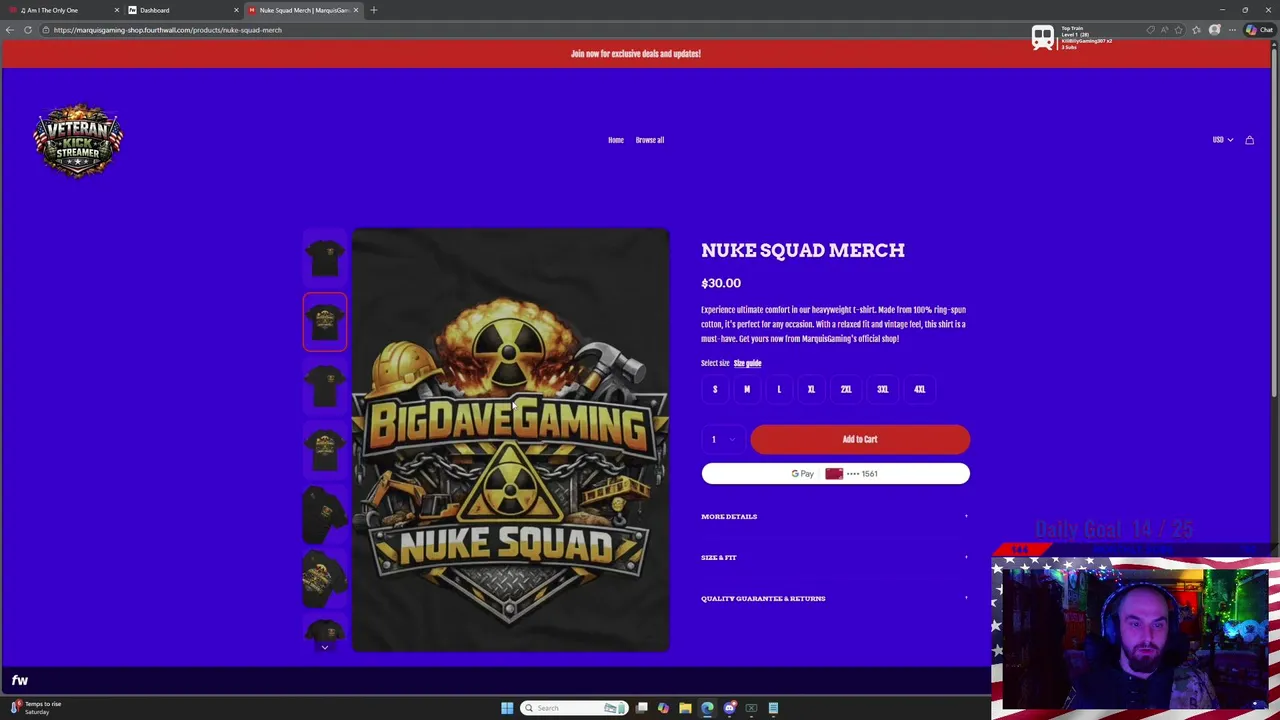Reload the page with refresh icon

pyautogui.click(x=28, y=30)
